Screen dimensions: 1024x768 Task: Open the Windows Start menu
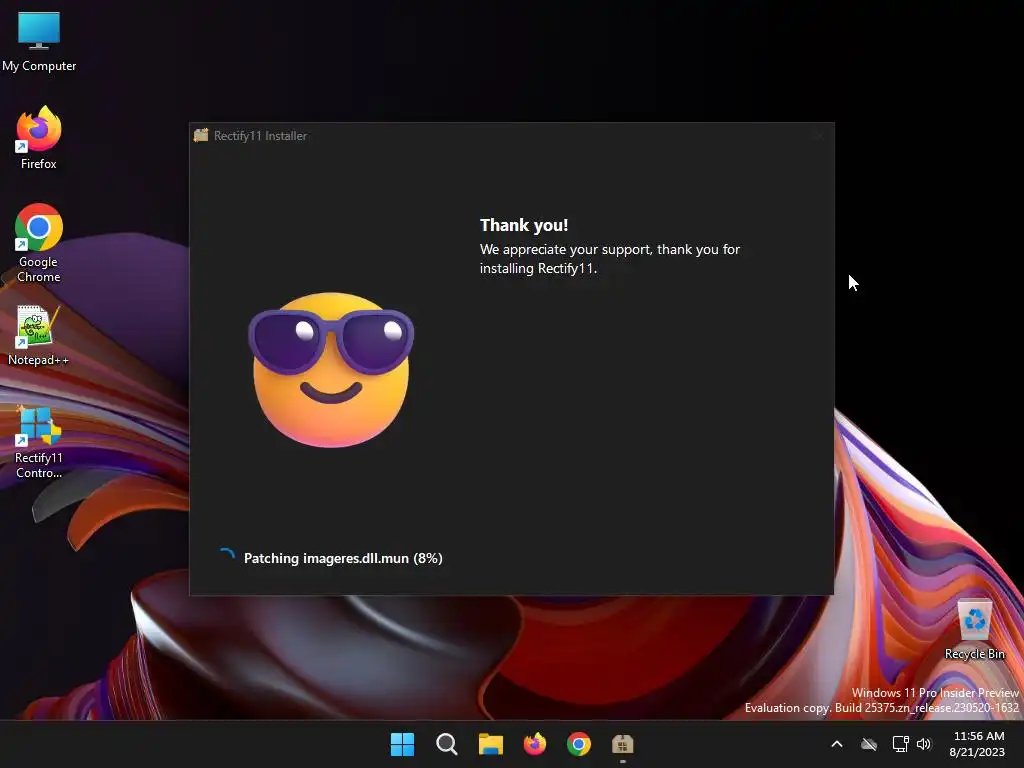[402, 744]
